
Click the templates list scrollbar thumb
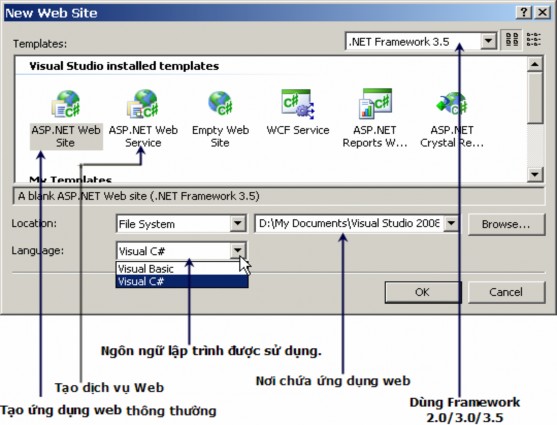coord(535,98)
